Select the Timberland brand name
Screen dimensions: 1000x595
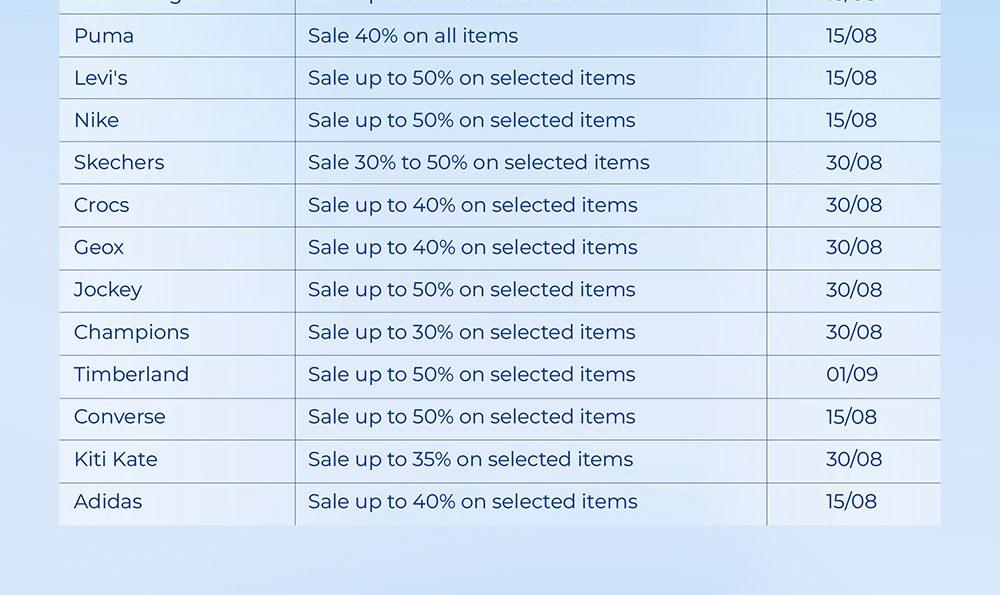(131, 374)
